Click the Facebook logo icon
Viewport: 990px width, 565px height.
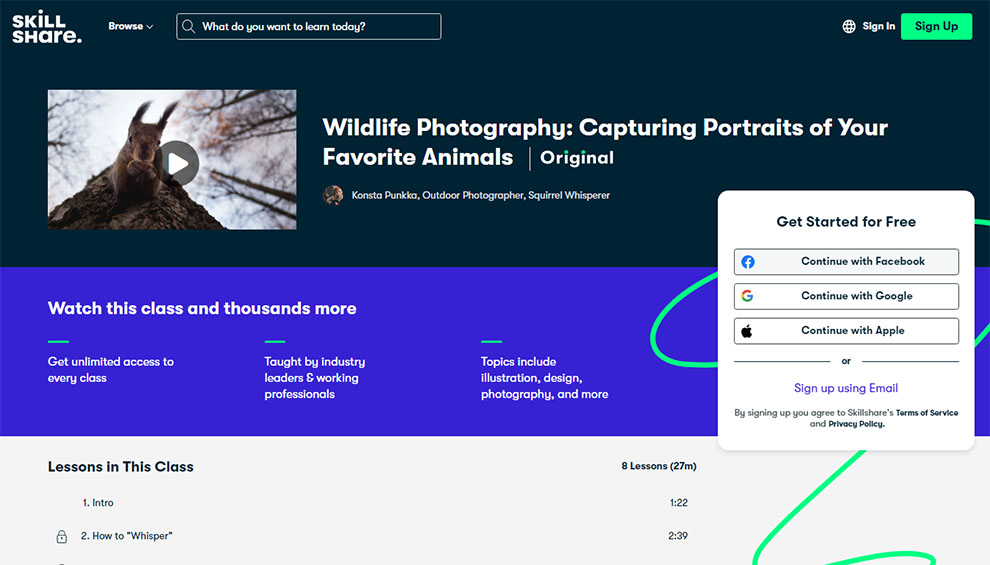(748, 261)
